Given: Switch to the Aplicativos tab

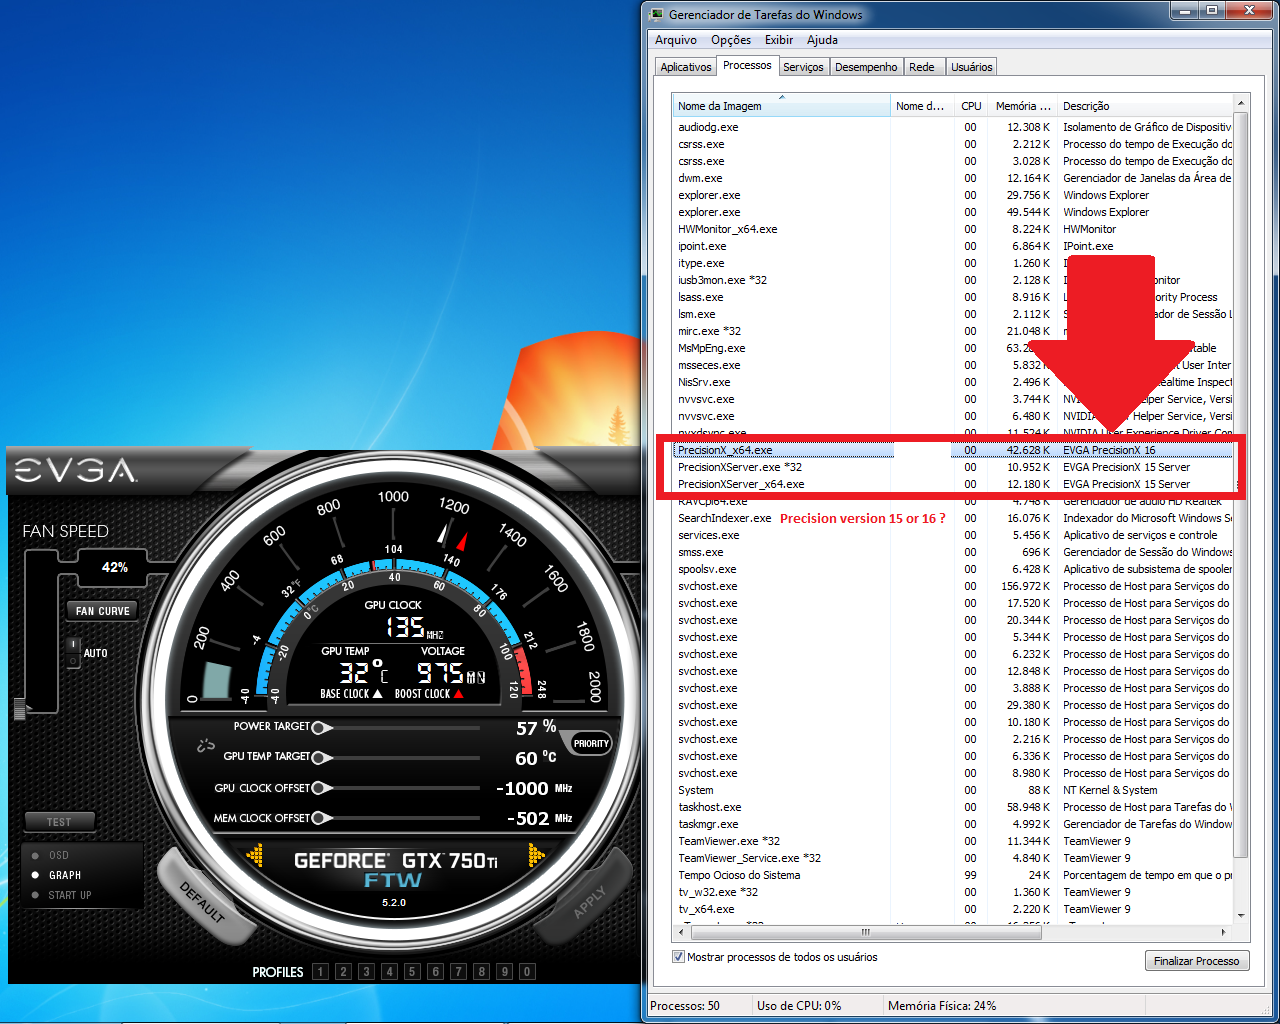Looking at the screenshot, I should point(686,67).
